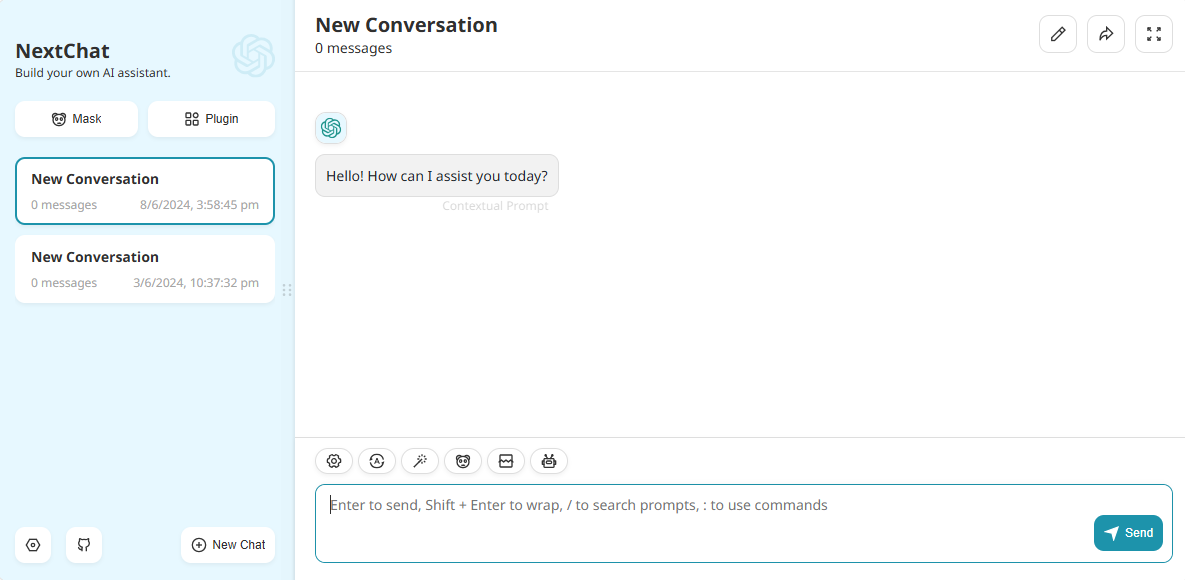This screenshot has height=580, width=1185.
Task: Open the mask selector using the panda icon
Action: [x=462, y=461]
